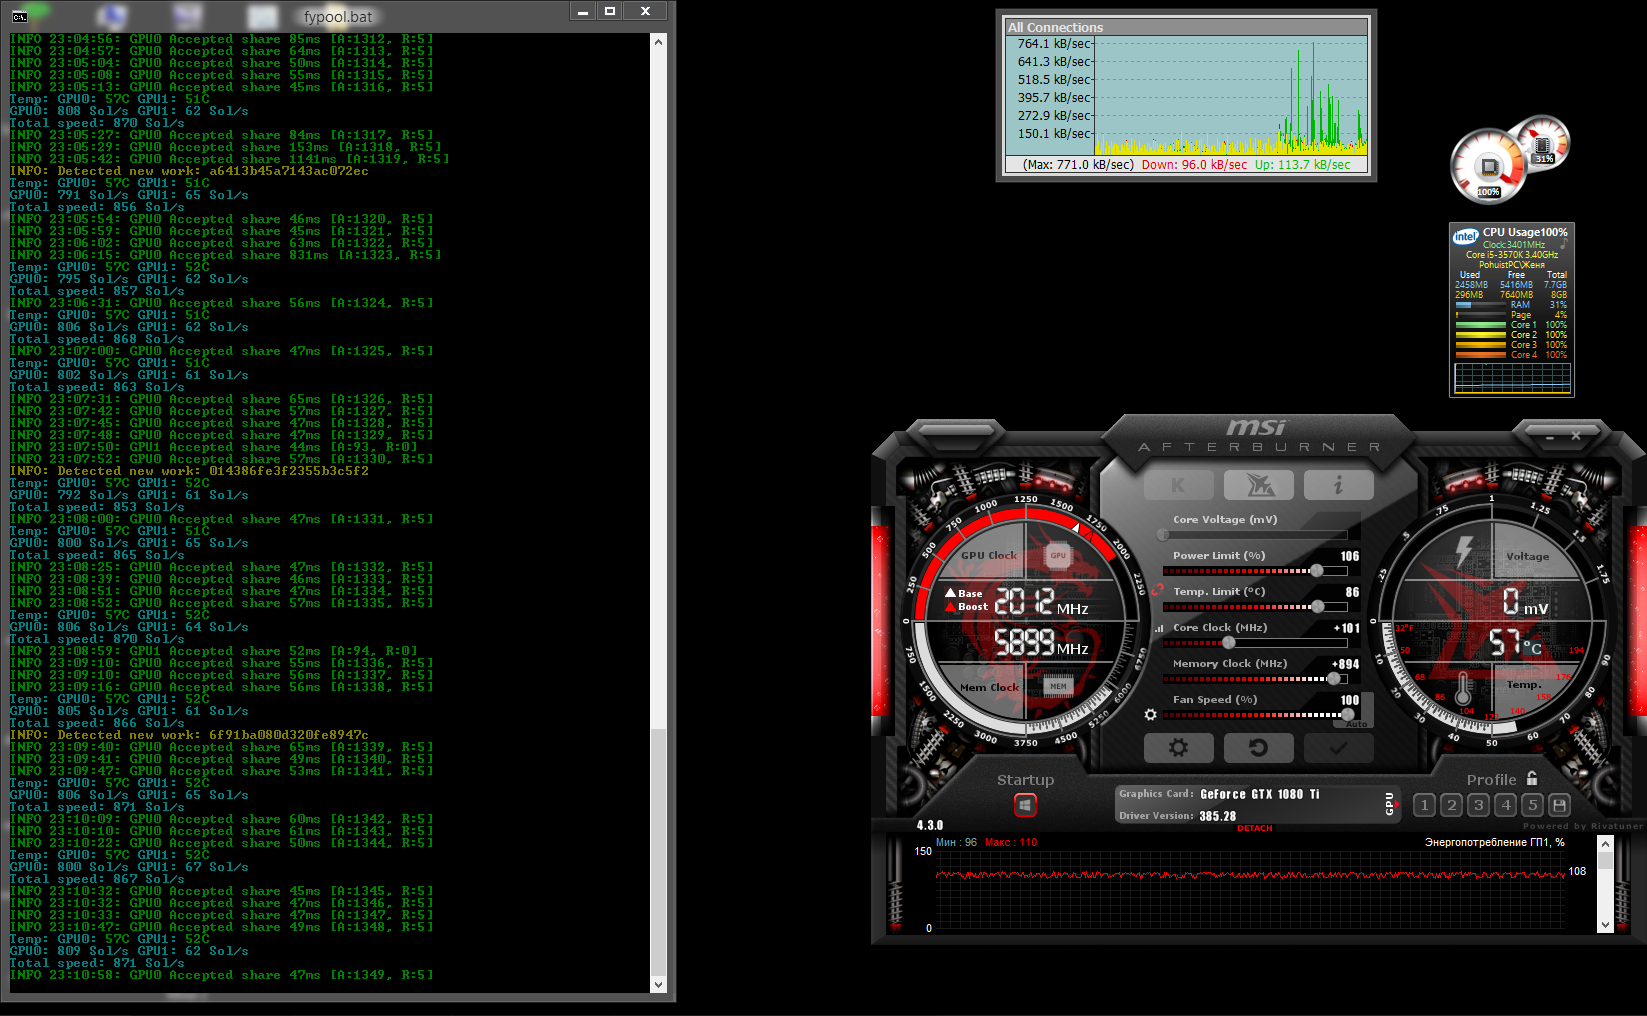Open the fypool.bat console system menu icon
This screenshot has height=1016, width=1647.
click(19, 15)
